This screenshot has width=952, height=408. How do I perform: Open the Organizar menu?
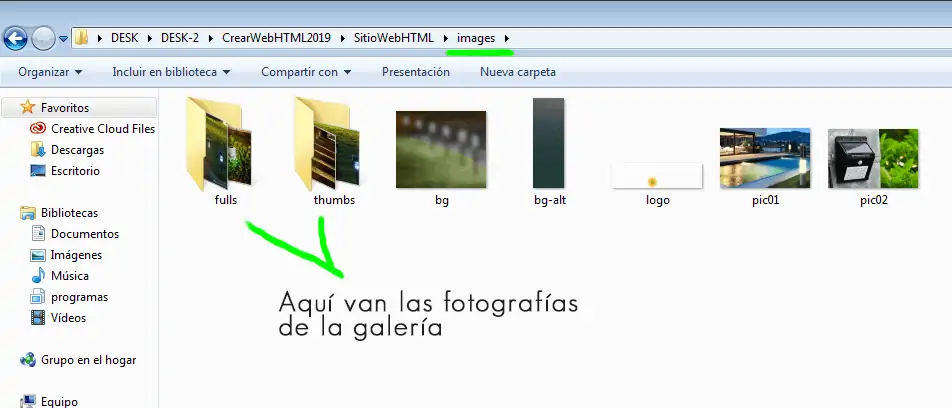click(x=50, y=72)
